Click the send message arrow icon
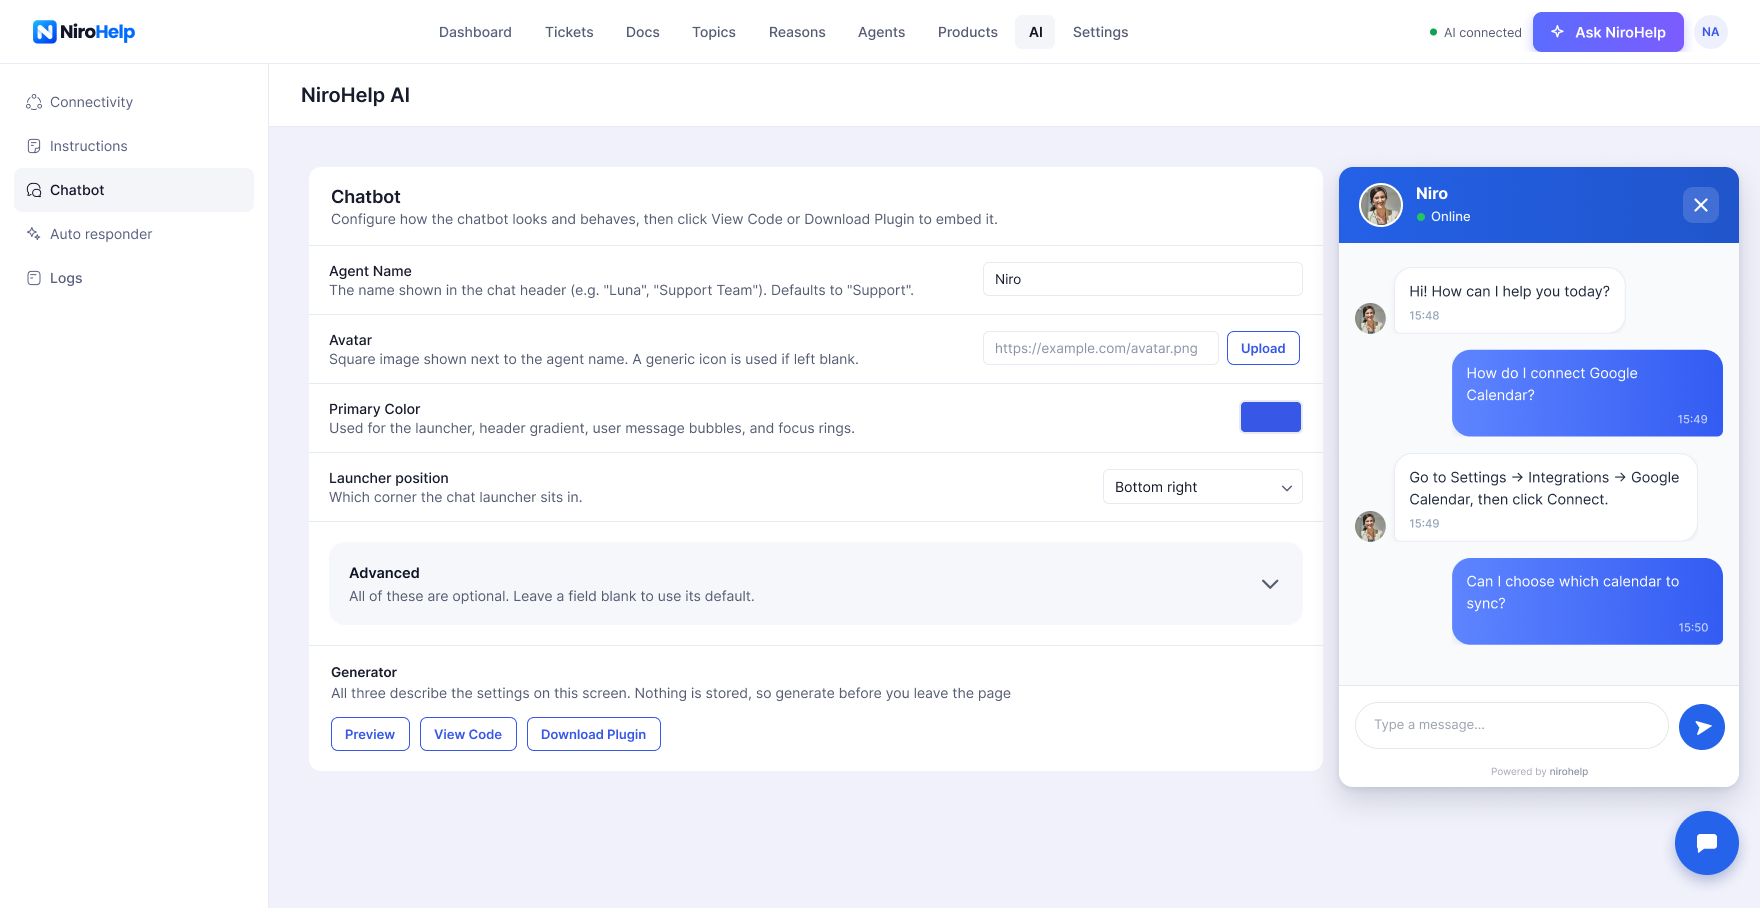1760x908 pixels. click(1702, 727)
